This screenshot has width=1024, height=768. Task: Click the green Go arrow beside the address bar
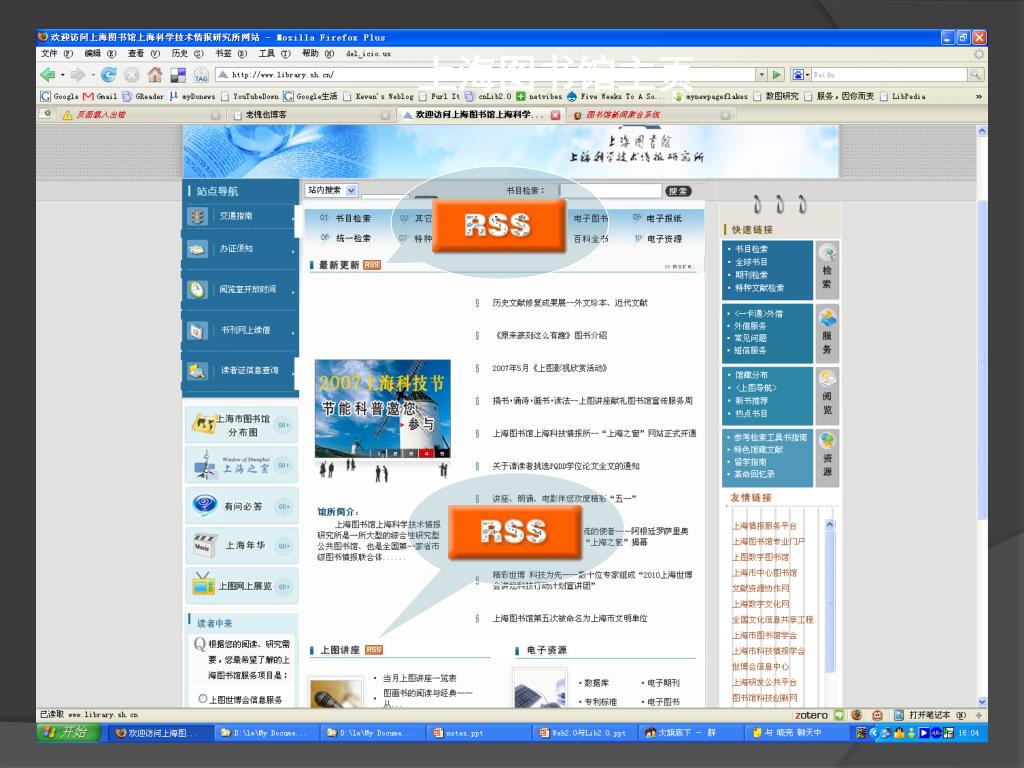[x=776, y=75]
